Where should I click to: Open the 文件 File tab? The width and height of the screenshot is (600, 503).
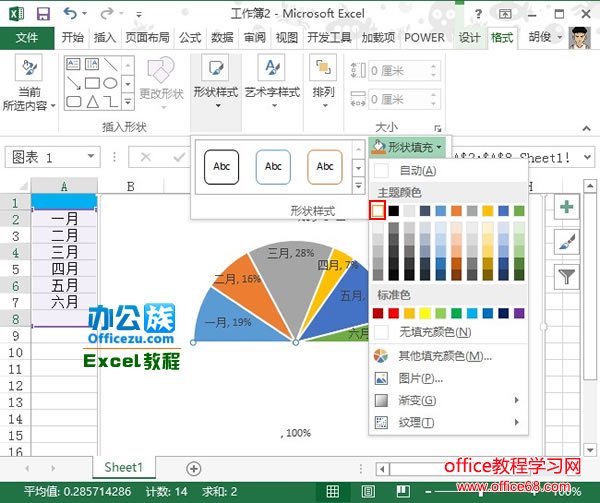27,37
